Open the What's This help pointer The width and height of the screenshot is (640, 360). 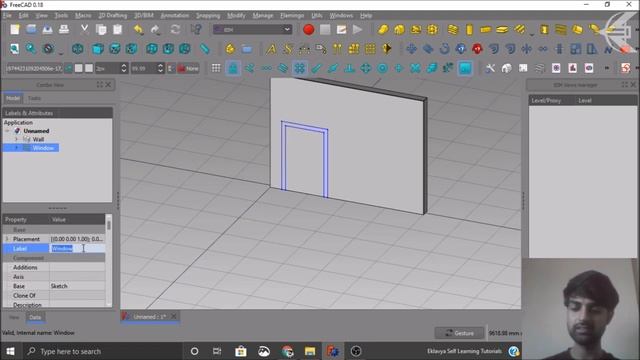(x=196, y=29)
